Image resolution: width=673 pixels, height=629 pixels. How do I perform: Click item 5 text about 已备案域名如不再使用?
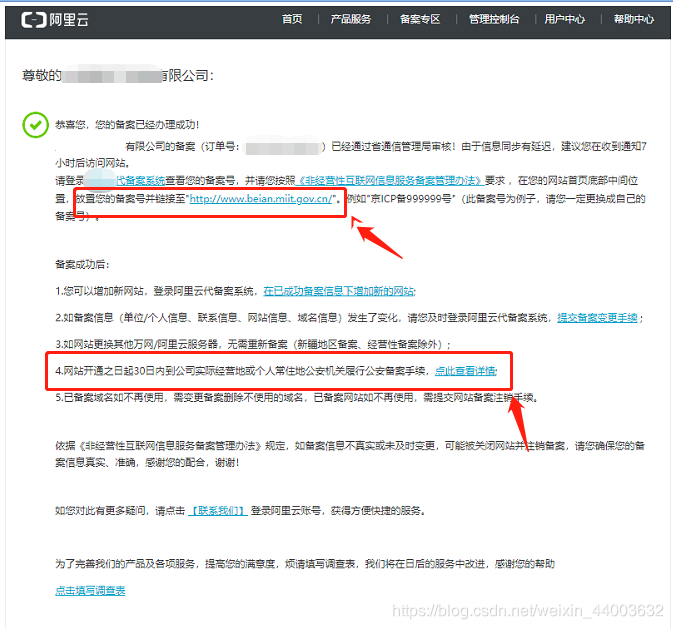[297, 398]
